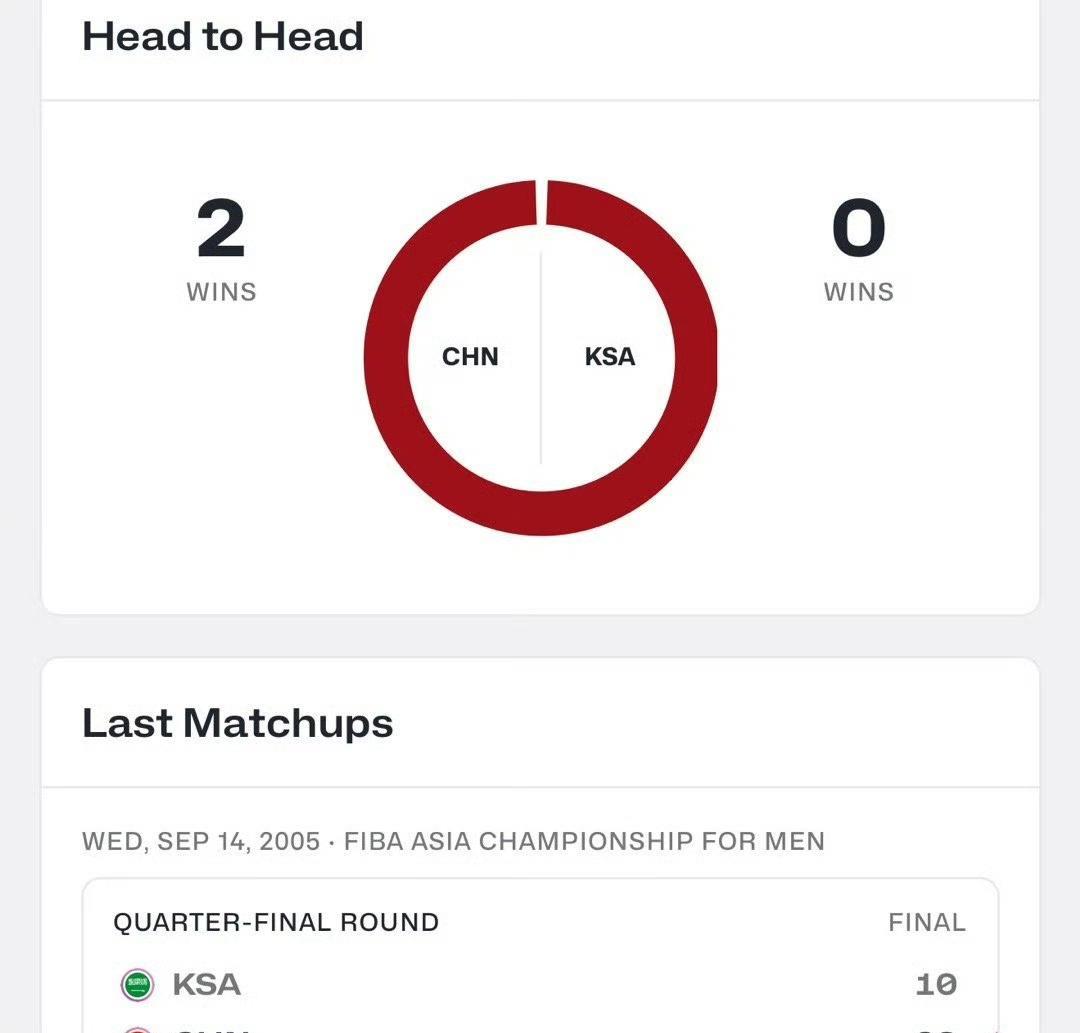Click the red donut chart ring

pyautogui.click(x=385, y=358)
